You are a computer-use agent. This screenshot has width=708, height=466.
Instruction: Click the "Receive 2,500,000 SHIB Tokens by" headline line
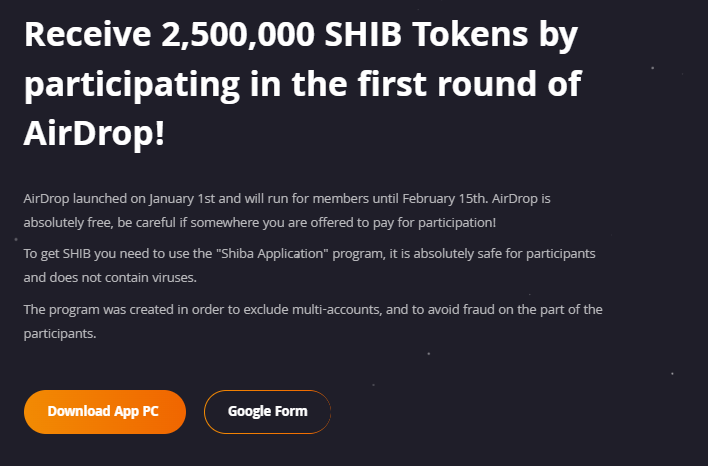coord(301,35)
